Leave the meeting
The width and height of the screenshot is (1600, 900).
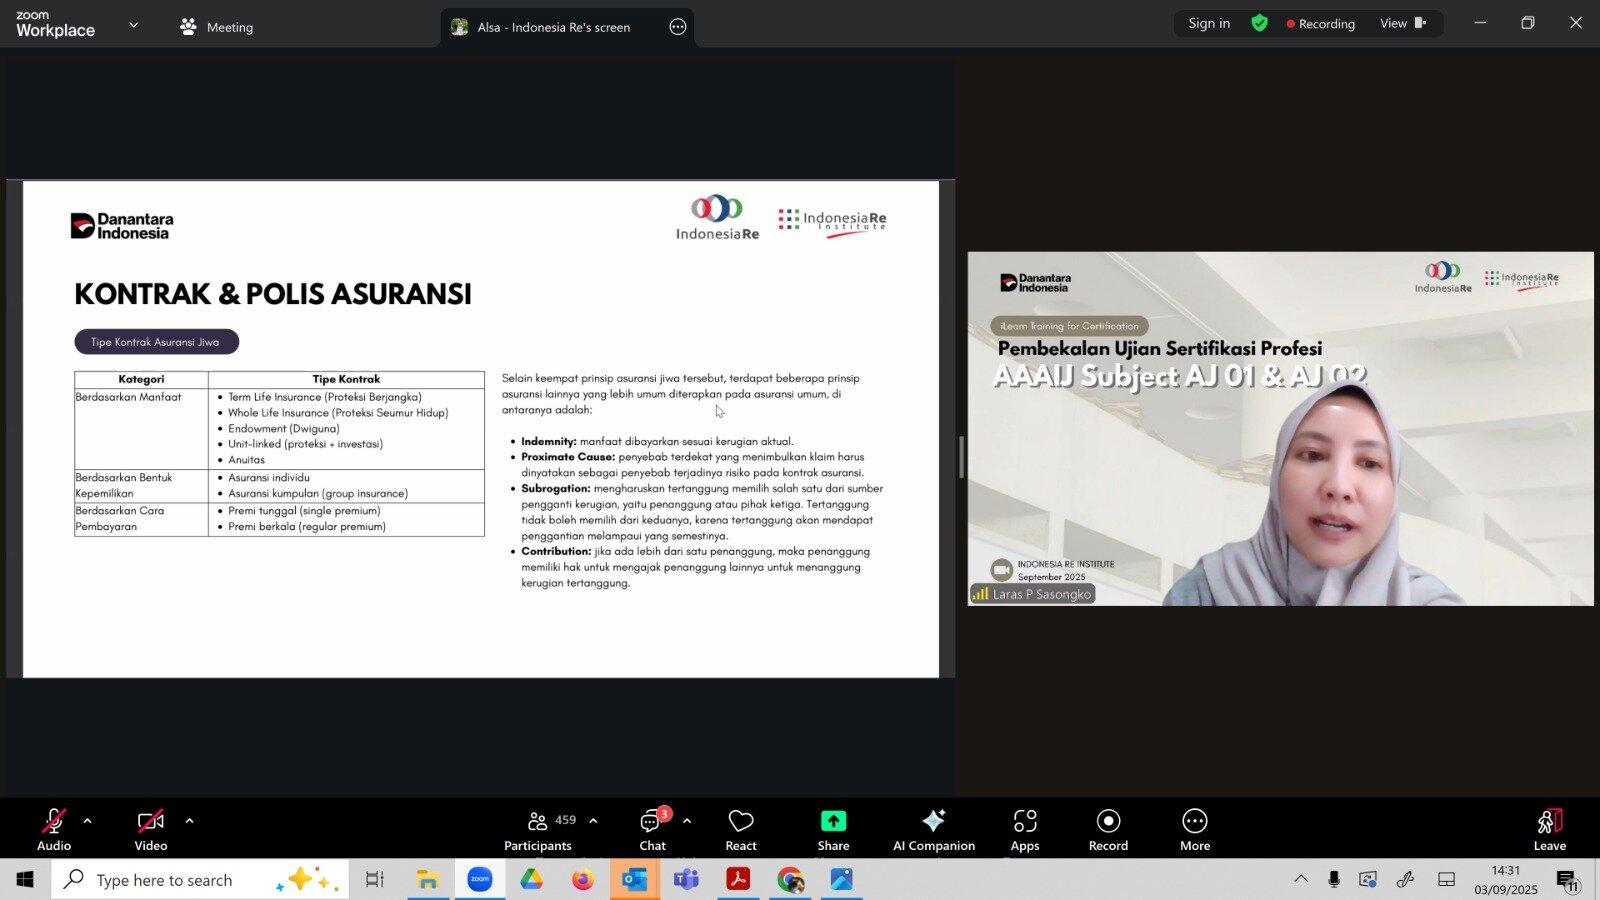pos(1549,829)
